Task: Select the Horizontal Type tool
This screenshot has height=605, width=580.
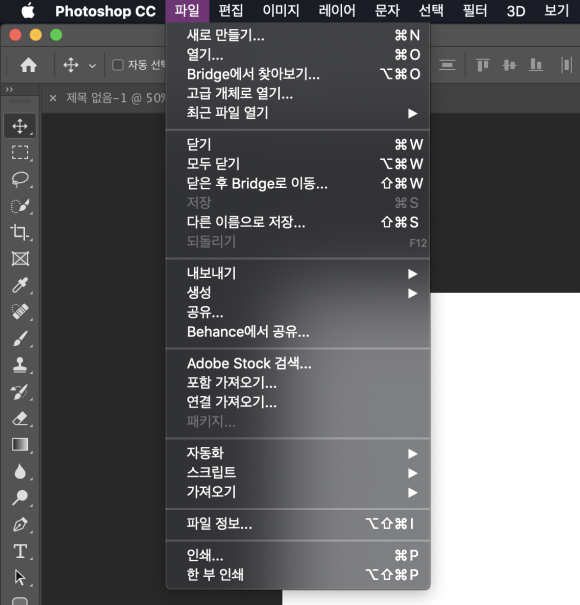Action: pos(20,551)
